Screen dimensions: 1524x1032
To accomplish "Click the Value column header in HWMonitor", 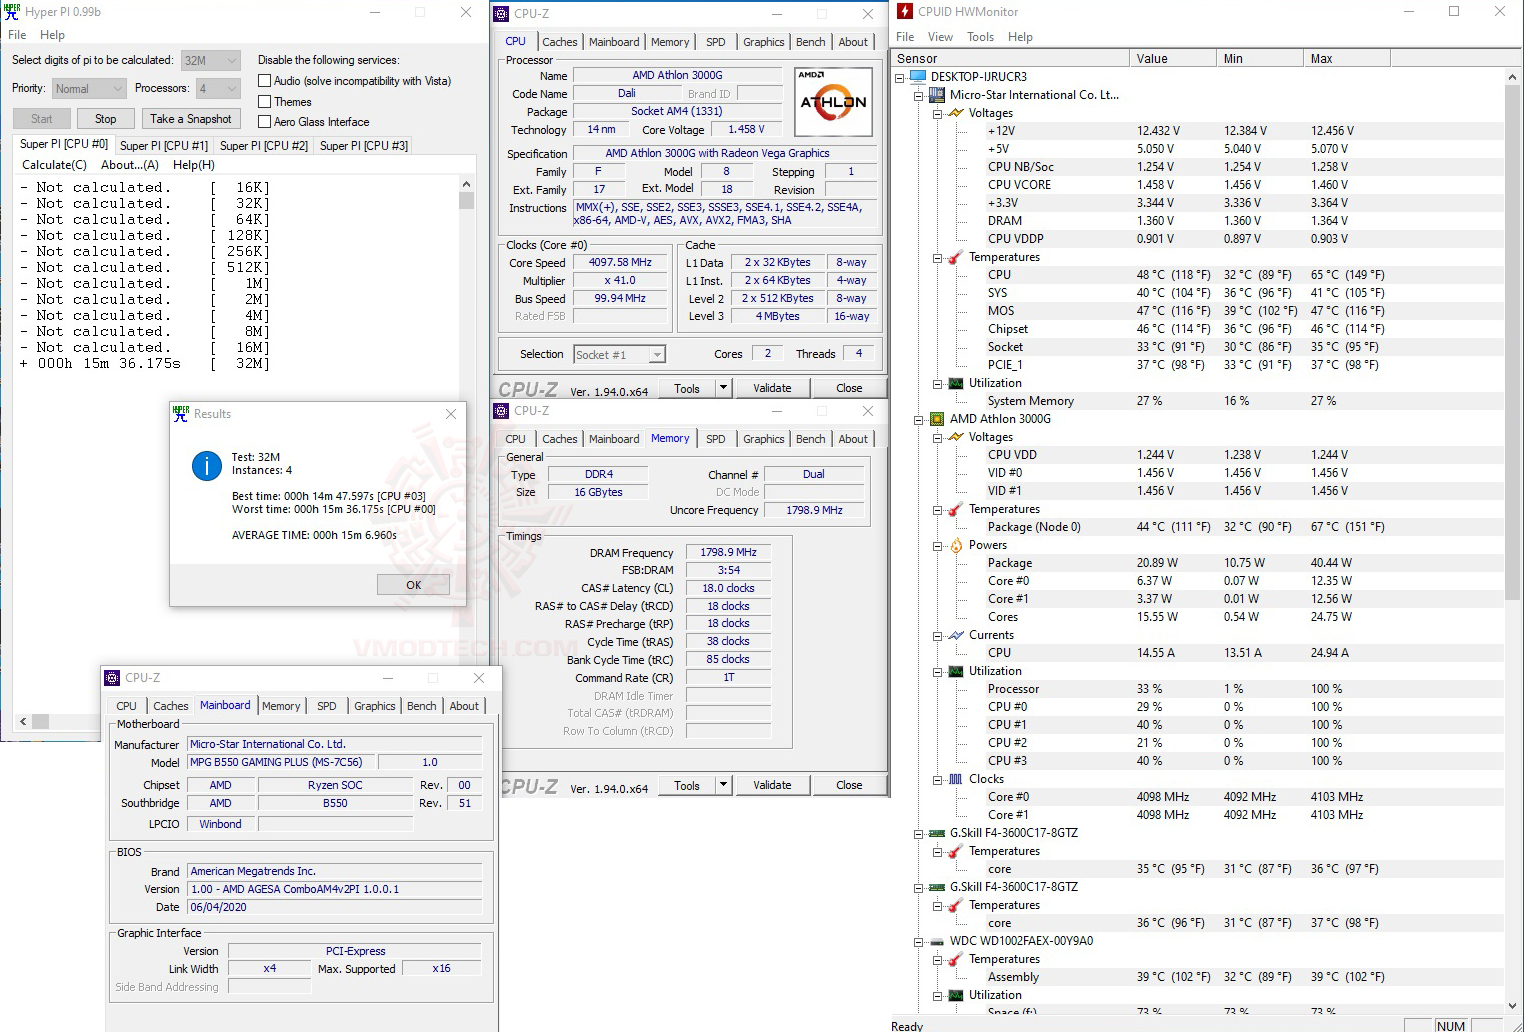I will coord(1172,59).
